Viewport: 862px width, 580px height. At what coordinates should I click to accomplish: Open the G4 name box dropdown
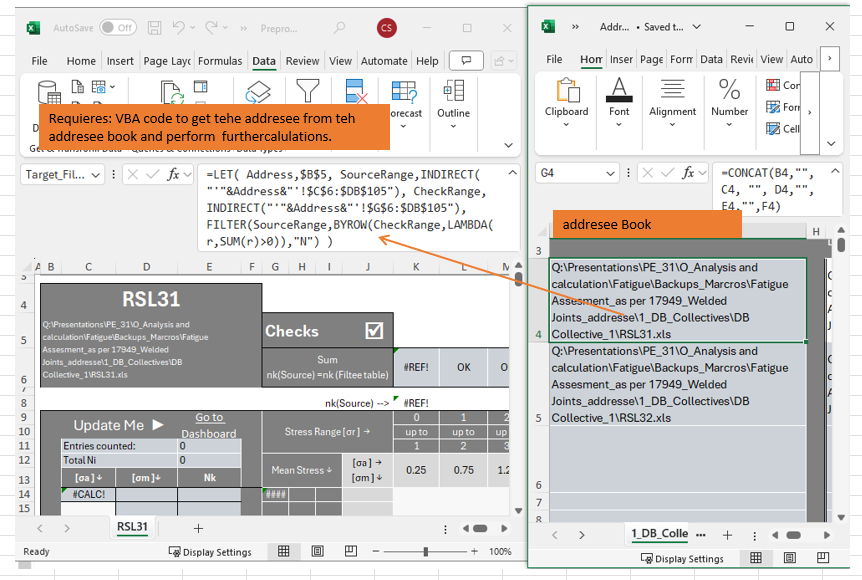(610, 173)
